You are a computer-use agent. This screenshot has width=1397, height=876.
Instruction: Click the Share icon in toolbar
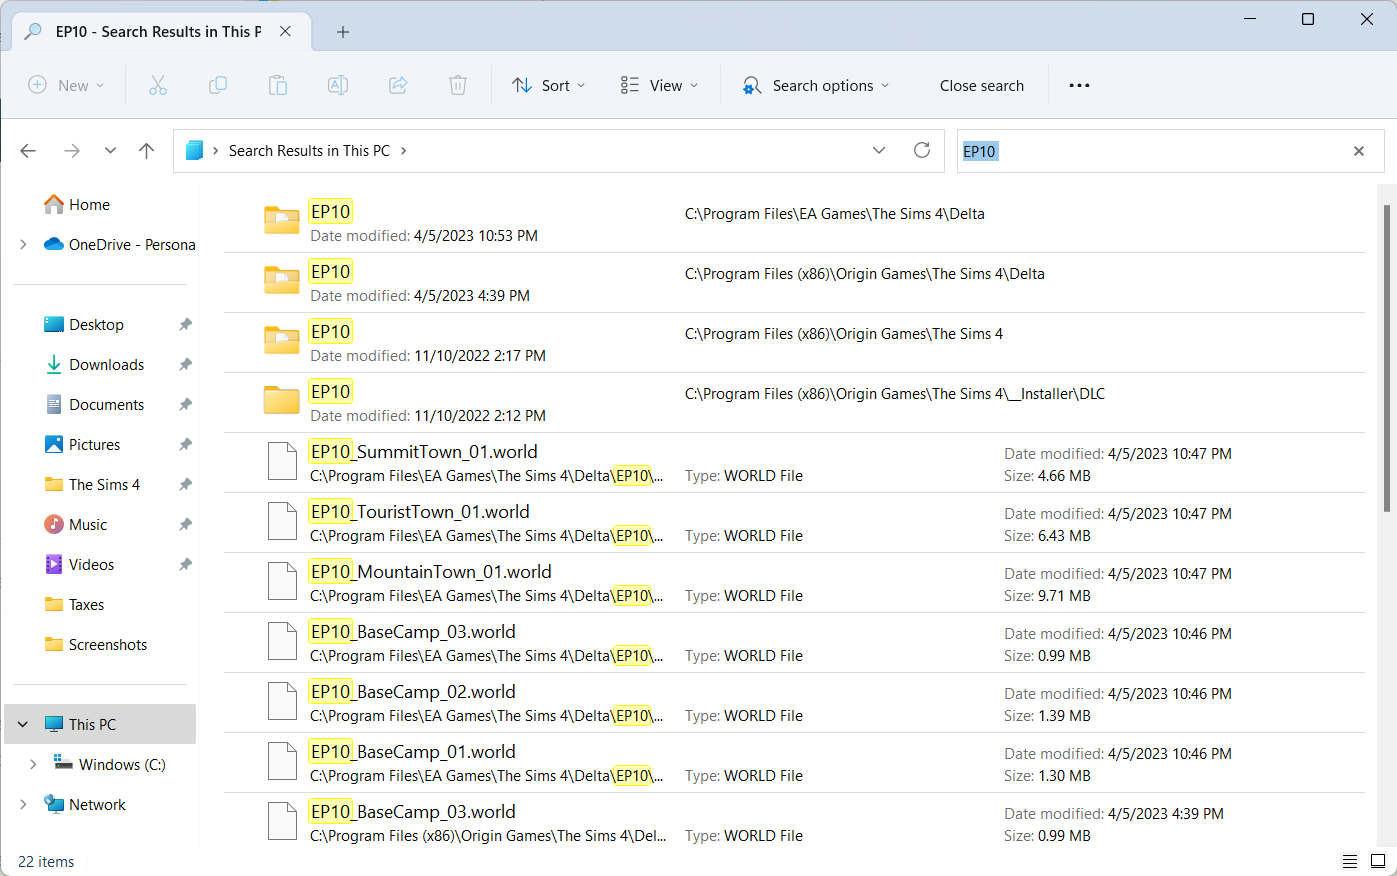(x=398, y=86)
